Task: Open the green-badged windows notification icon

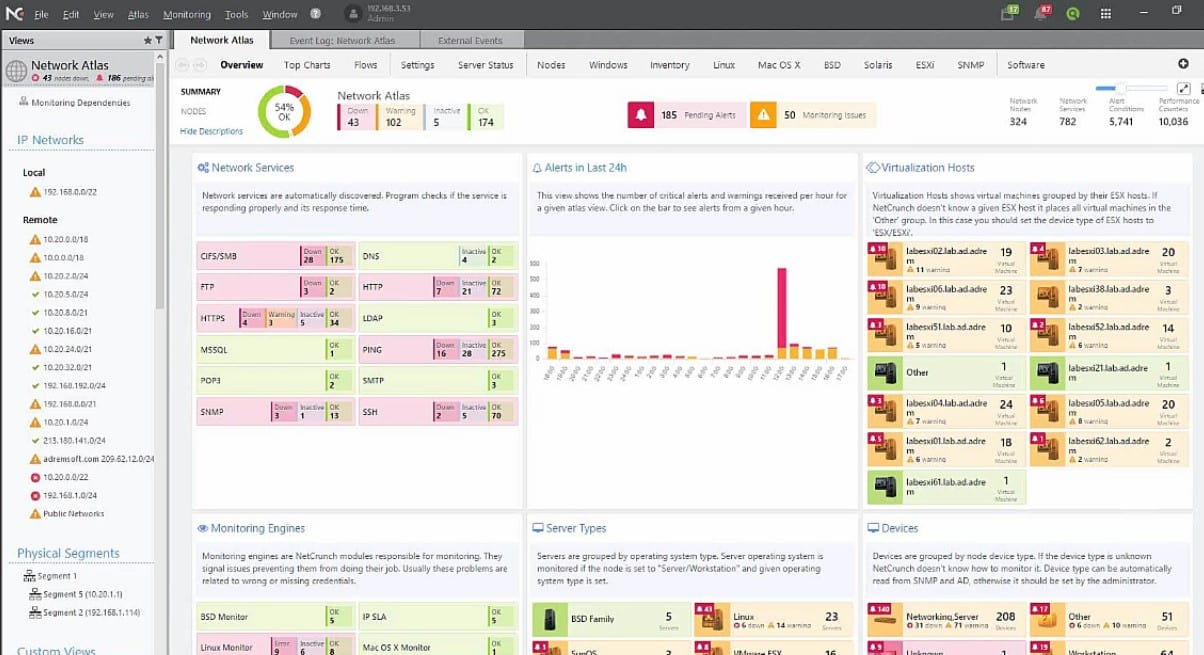Action: click(x=1008, y=14)
